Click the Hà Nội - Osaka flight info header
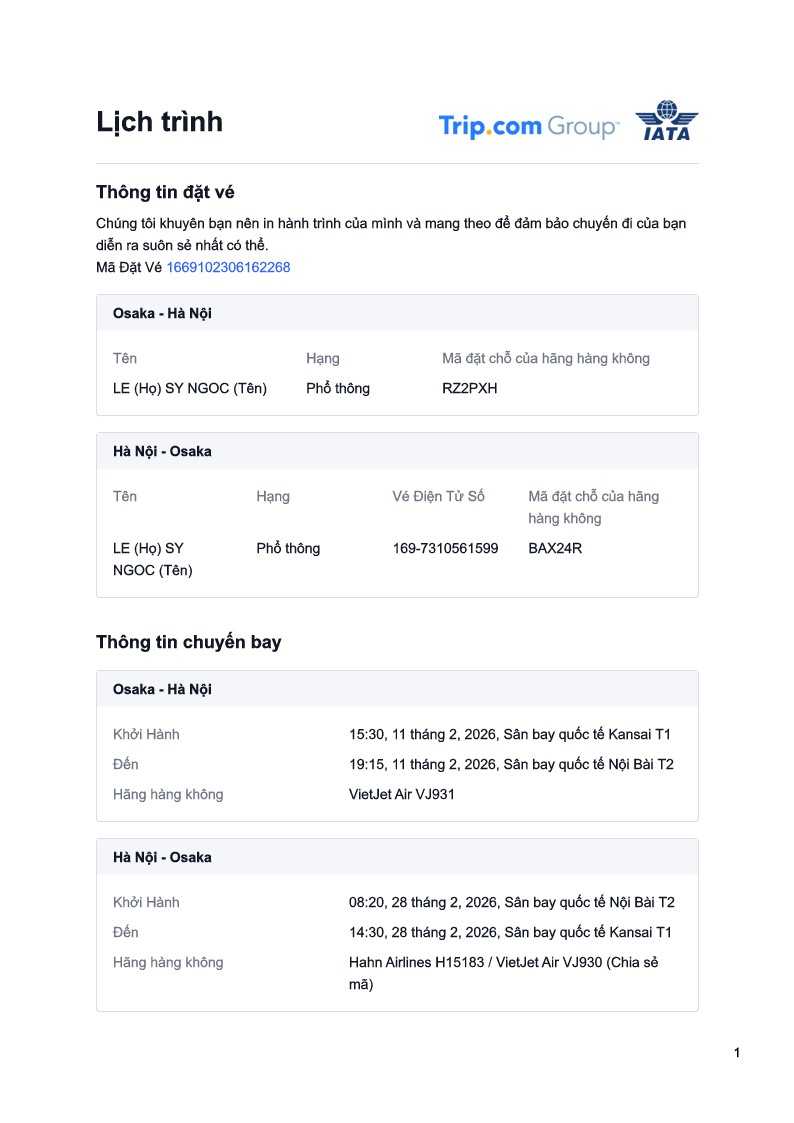The width and height of the screenshot is (794, 1123). (162, 857)
